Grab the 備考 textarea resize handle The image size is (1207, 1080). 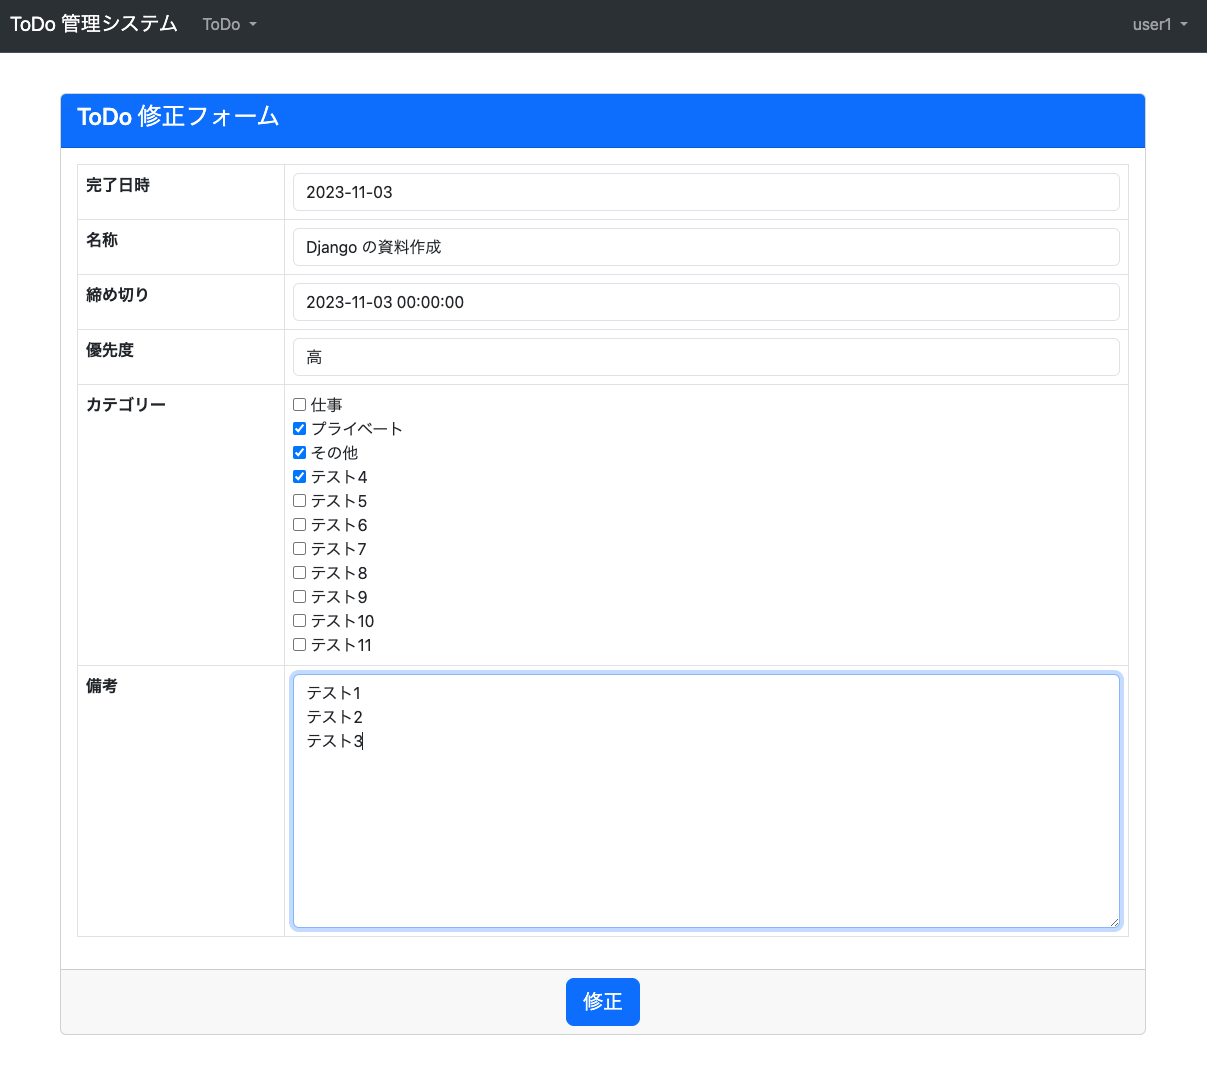[x=1113, y=922]
